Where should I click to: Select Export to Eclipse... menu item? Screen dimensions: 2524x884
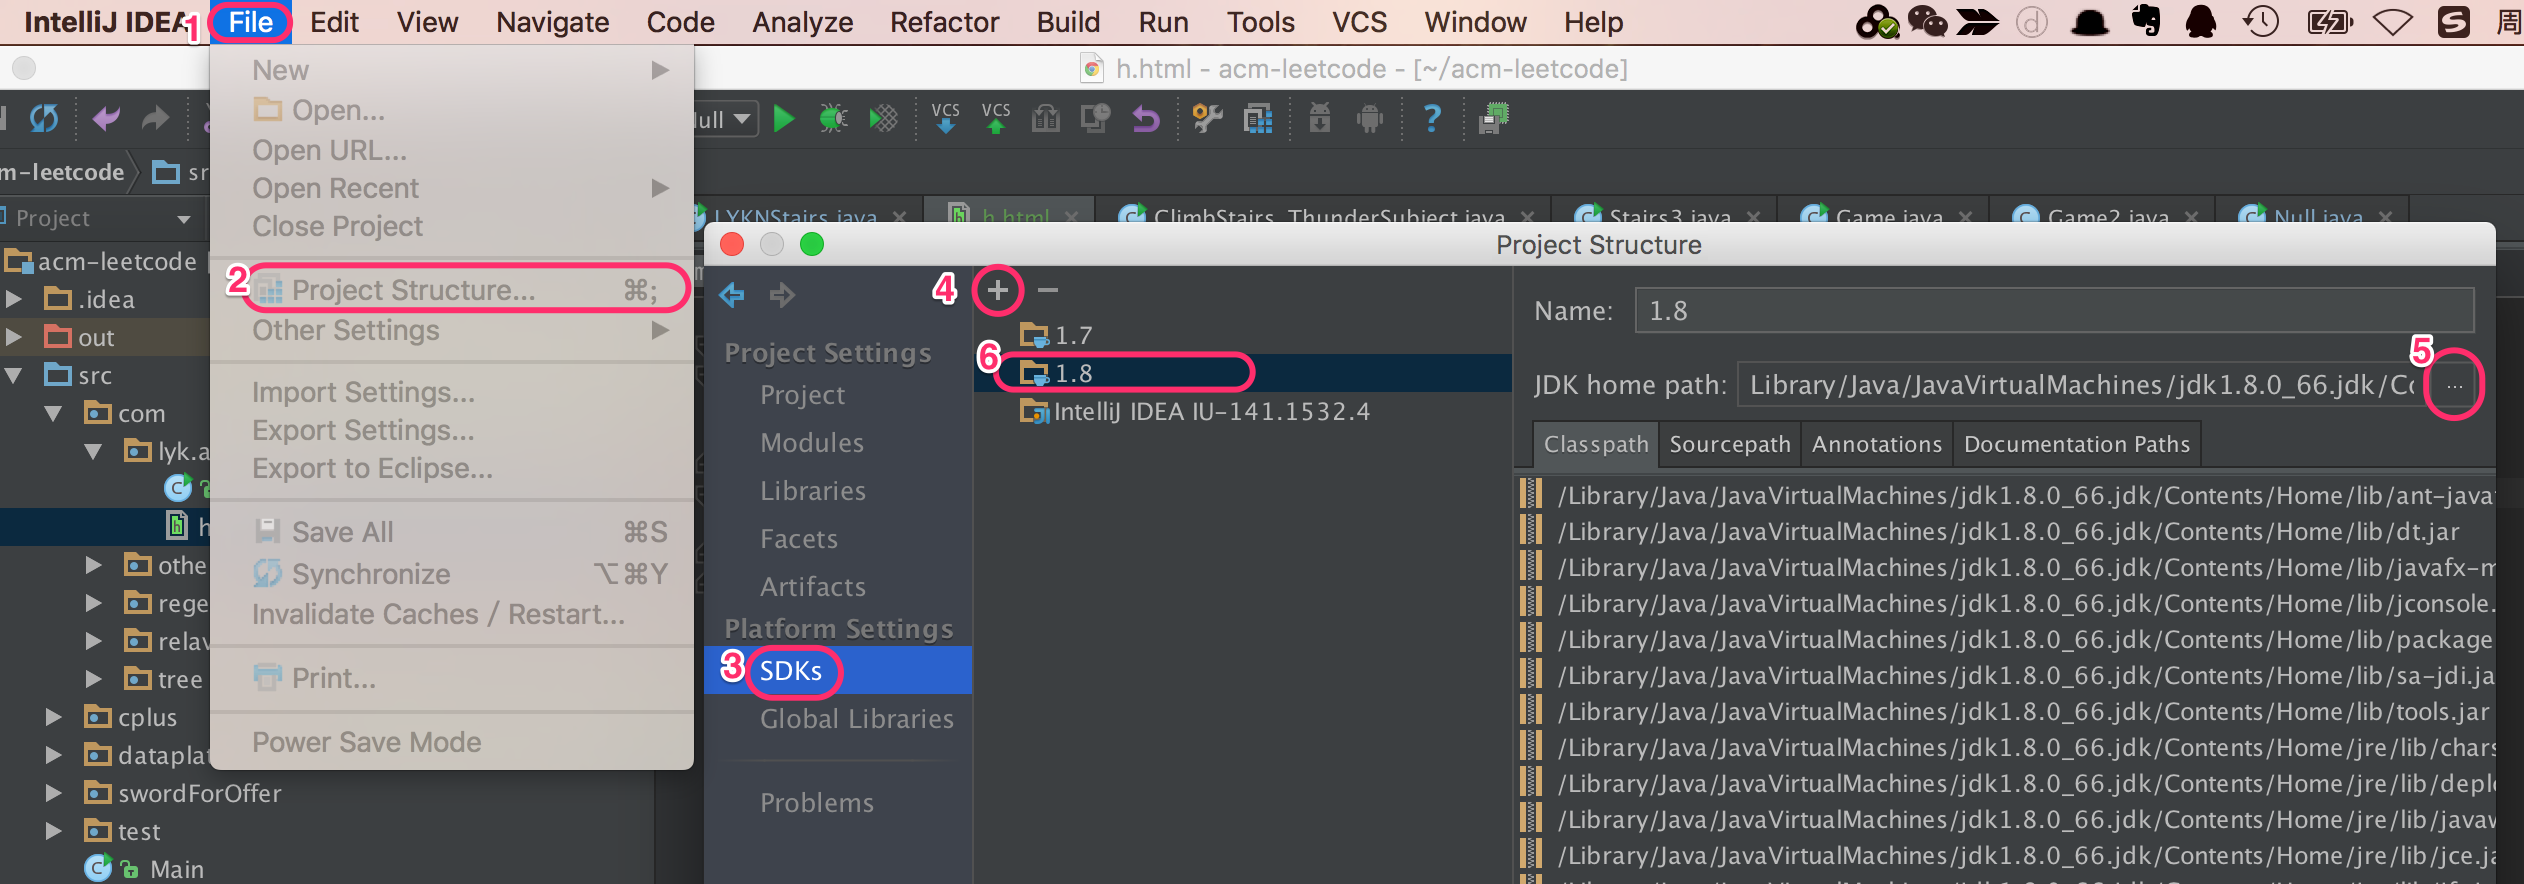click(453, 468)
